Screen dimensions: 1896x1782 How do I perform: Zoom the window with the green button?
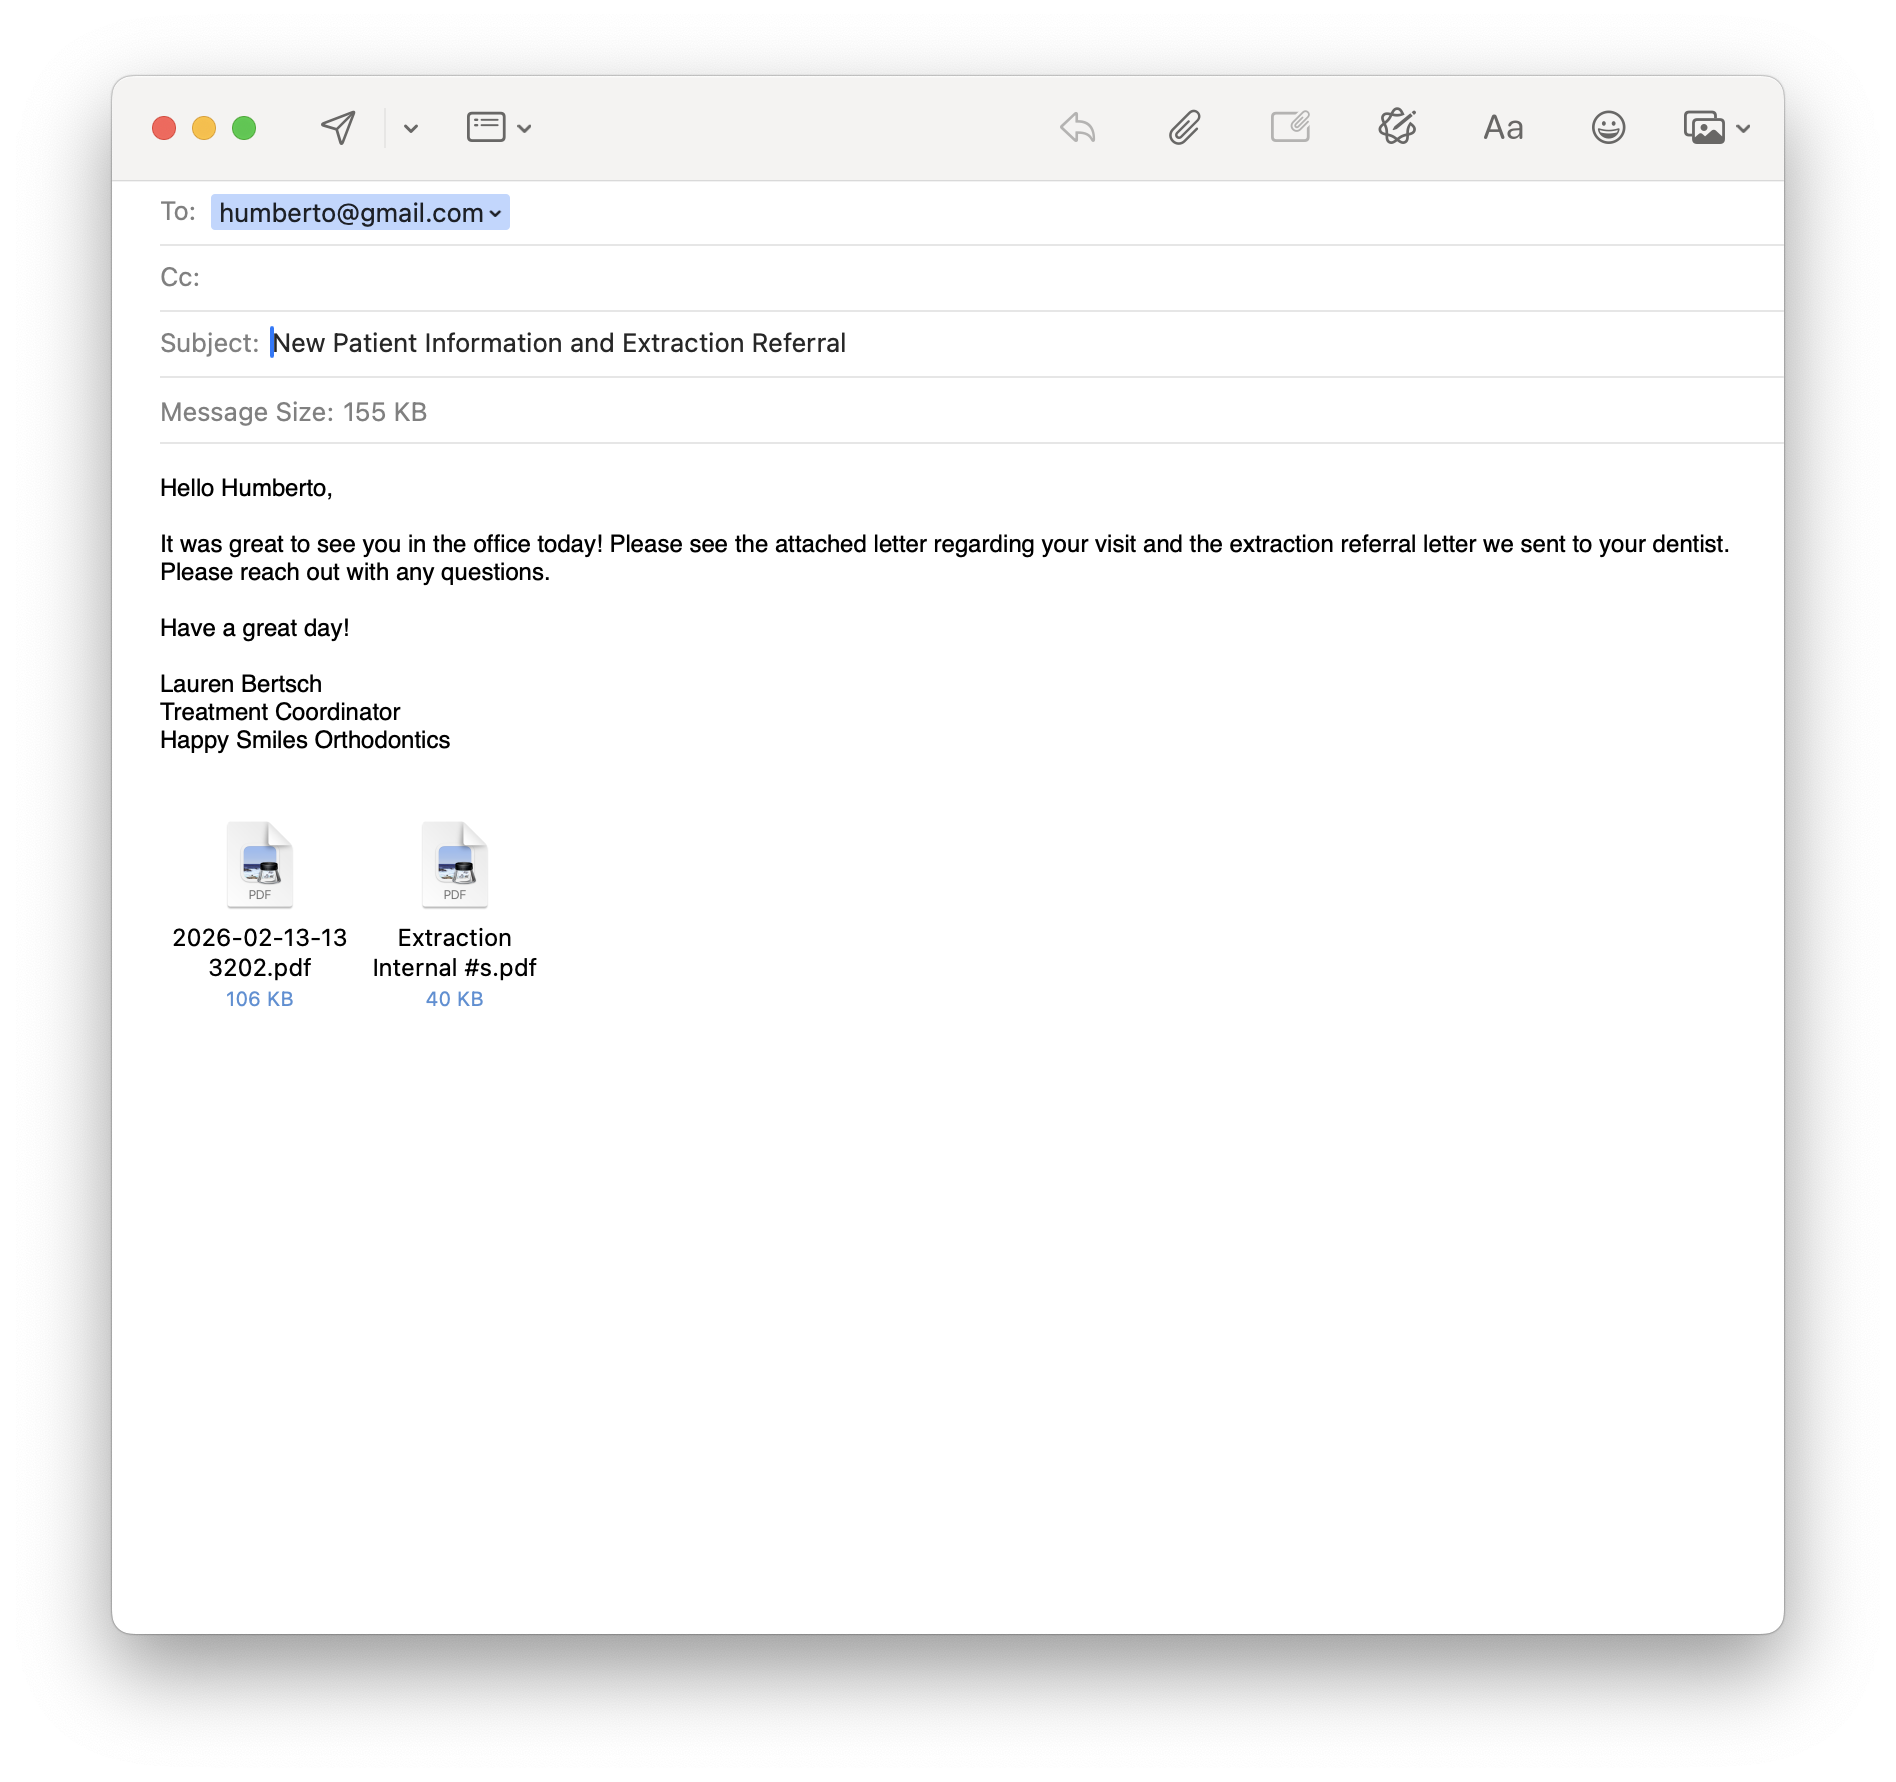(x=244, y=128)
